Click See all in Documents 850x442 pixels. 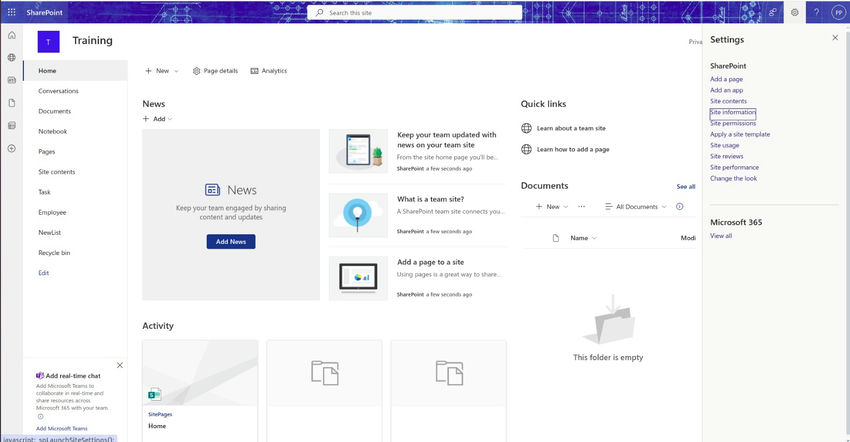tap(686, 187)
